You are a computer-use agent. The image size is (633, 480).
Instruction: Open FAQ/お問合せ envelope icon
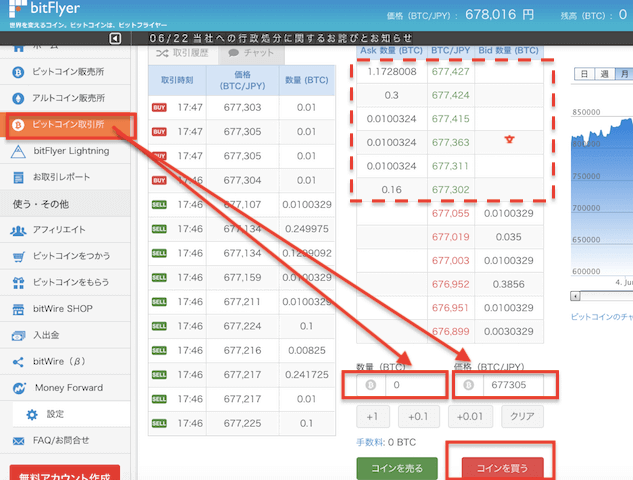click(x=18, y=441)
